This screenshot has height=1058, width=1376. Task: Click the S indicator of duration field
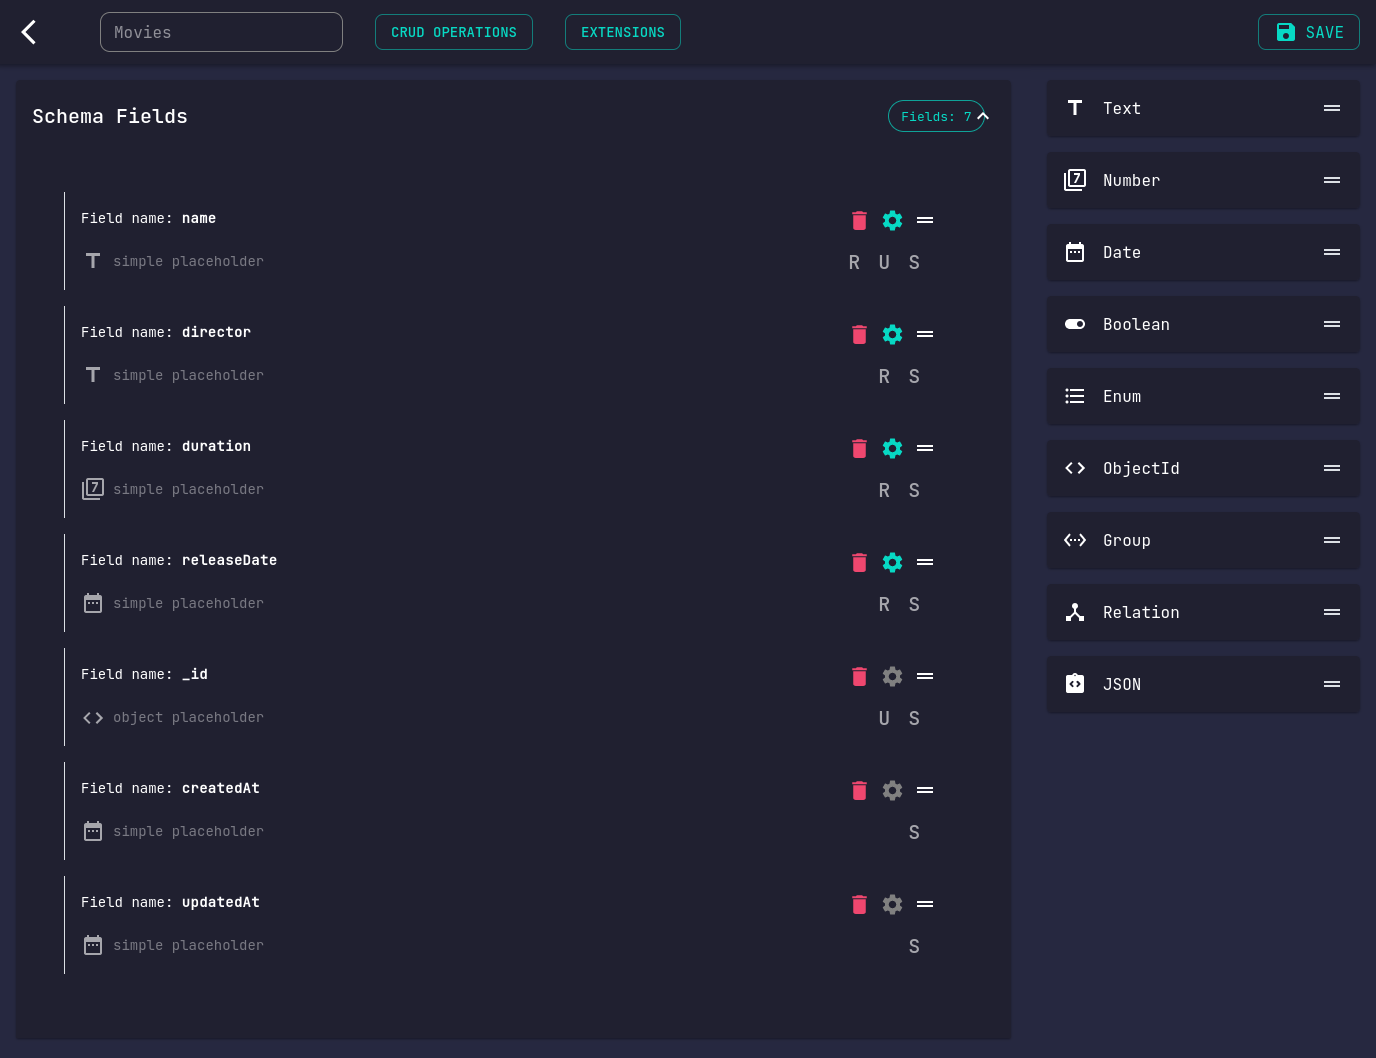pos(914,490)
